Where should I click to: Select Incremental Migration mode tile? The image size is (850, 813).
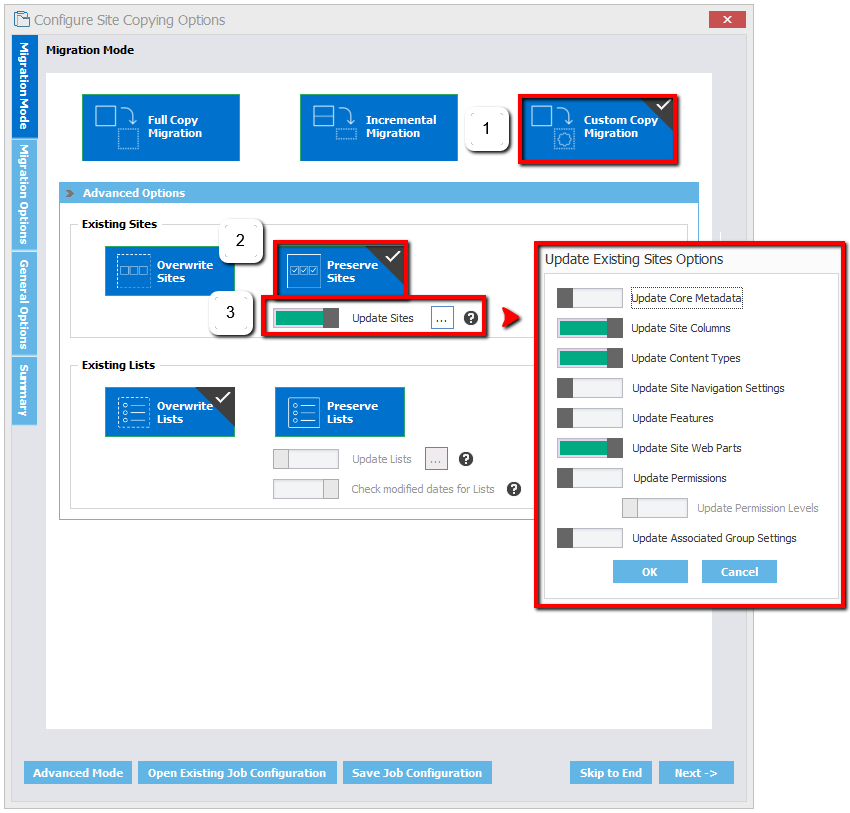[379, 127]
